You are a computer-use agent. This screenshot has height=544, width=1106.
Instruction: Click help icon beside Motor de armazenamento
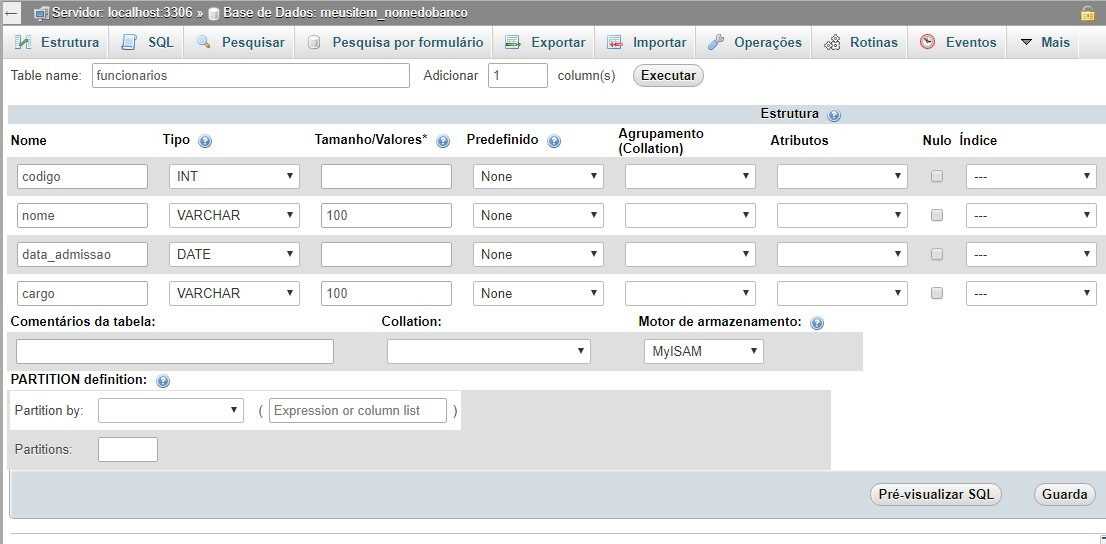(x=817, y=323)
